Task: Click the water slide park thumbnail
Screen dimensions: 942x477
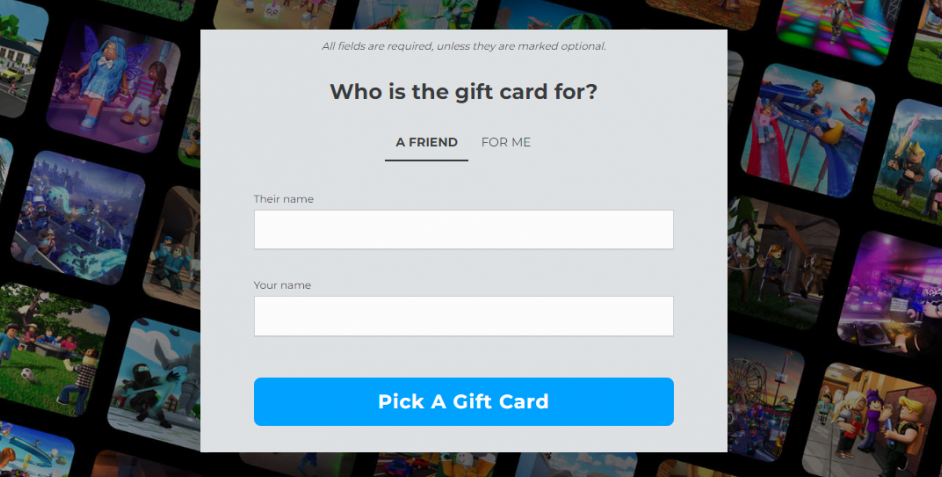Action: pos(807,130)
